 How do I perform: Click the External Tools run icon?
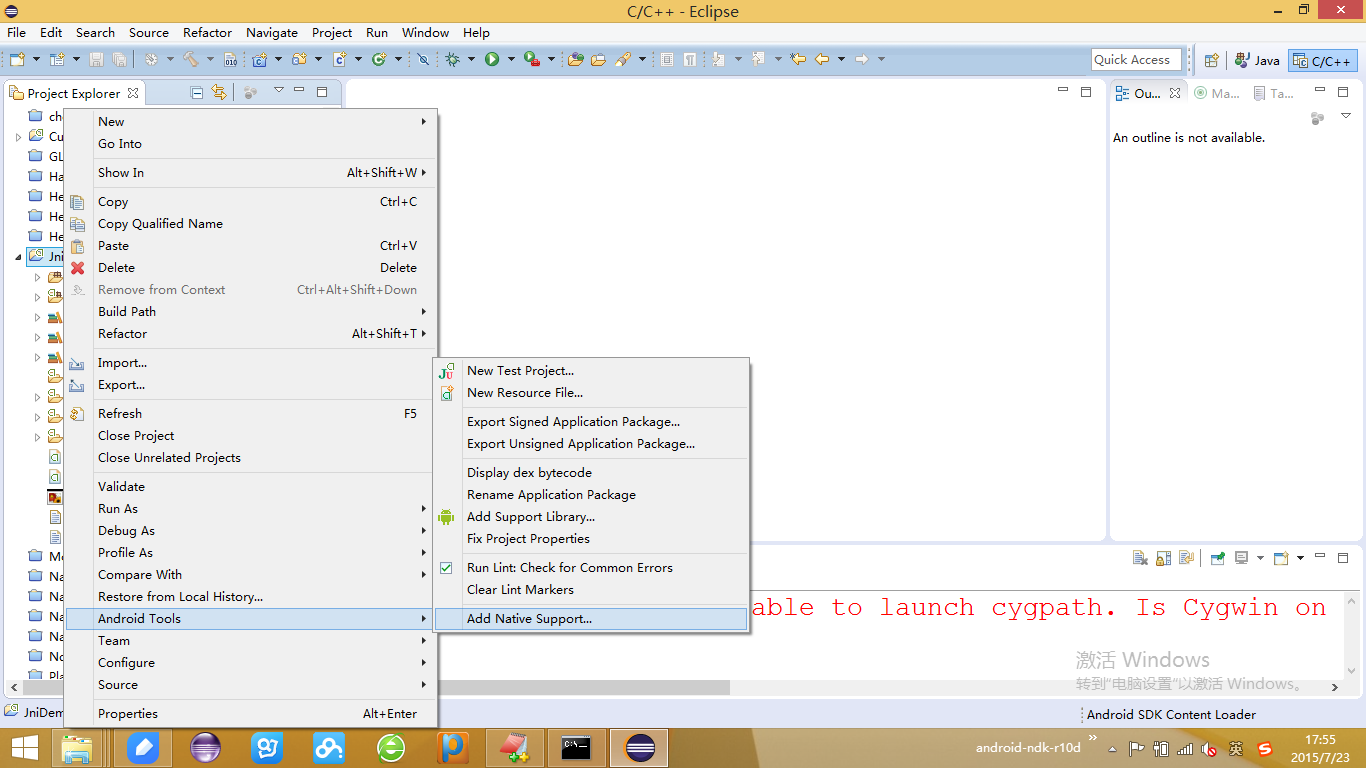pos(531,59)
